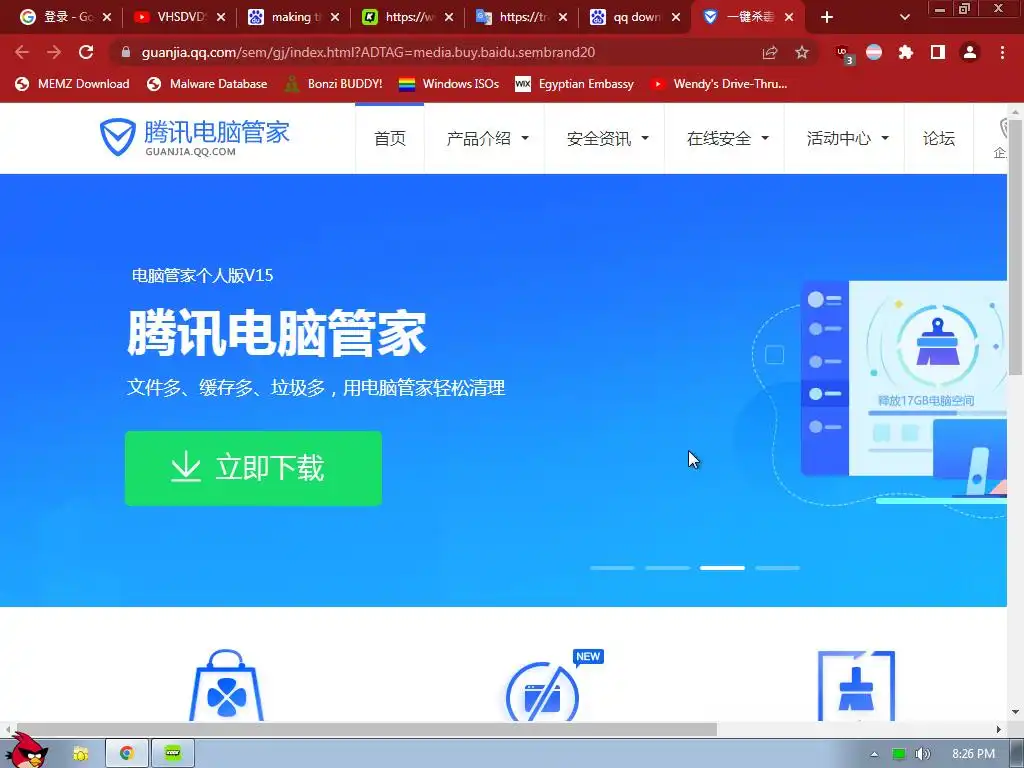Click the 8:26 PM taskbar clock
Screen dimensions: 1024x768
[973, 754]
